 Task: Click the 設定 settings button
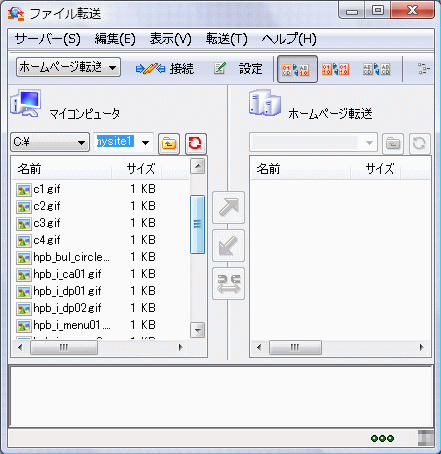(x=238, y=69)
